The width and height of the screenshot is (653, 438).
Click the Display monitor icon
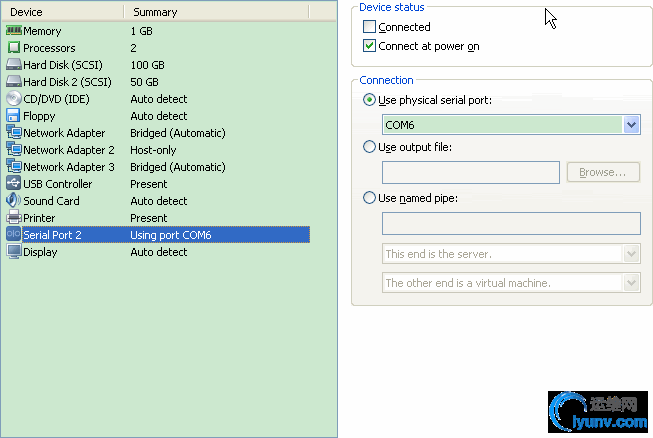point(14,251)
